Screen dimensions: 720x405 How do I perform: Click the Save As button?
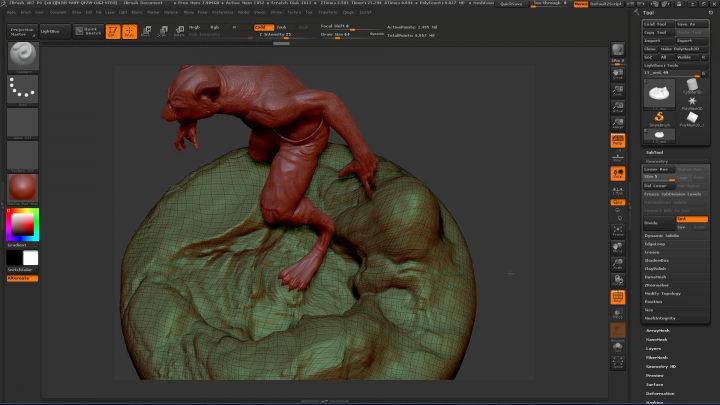692,24
